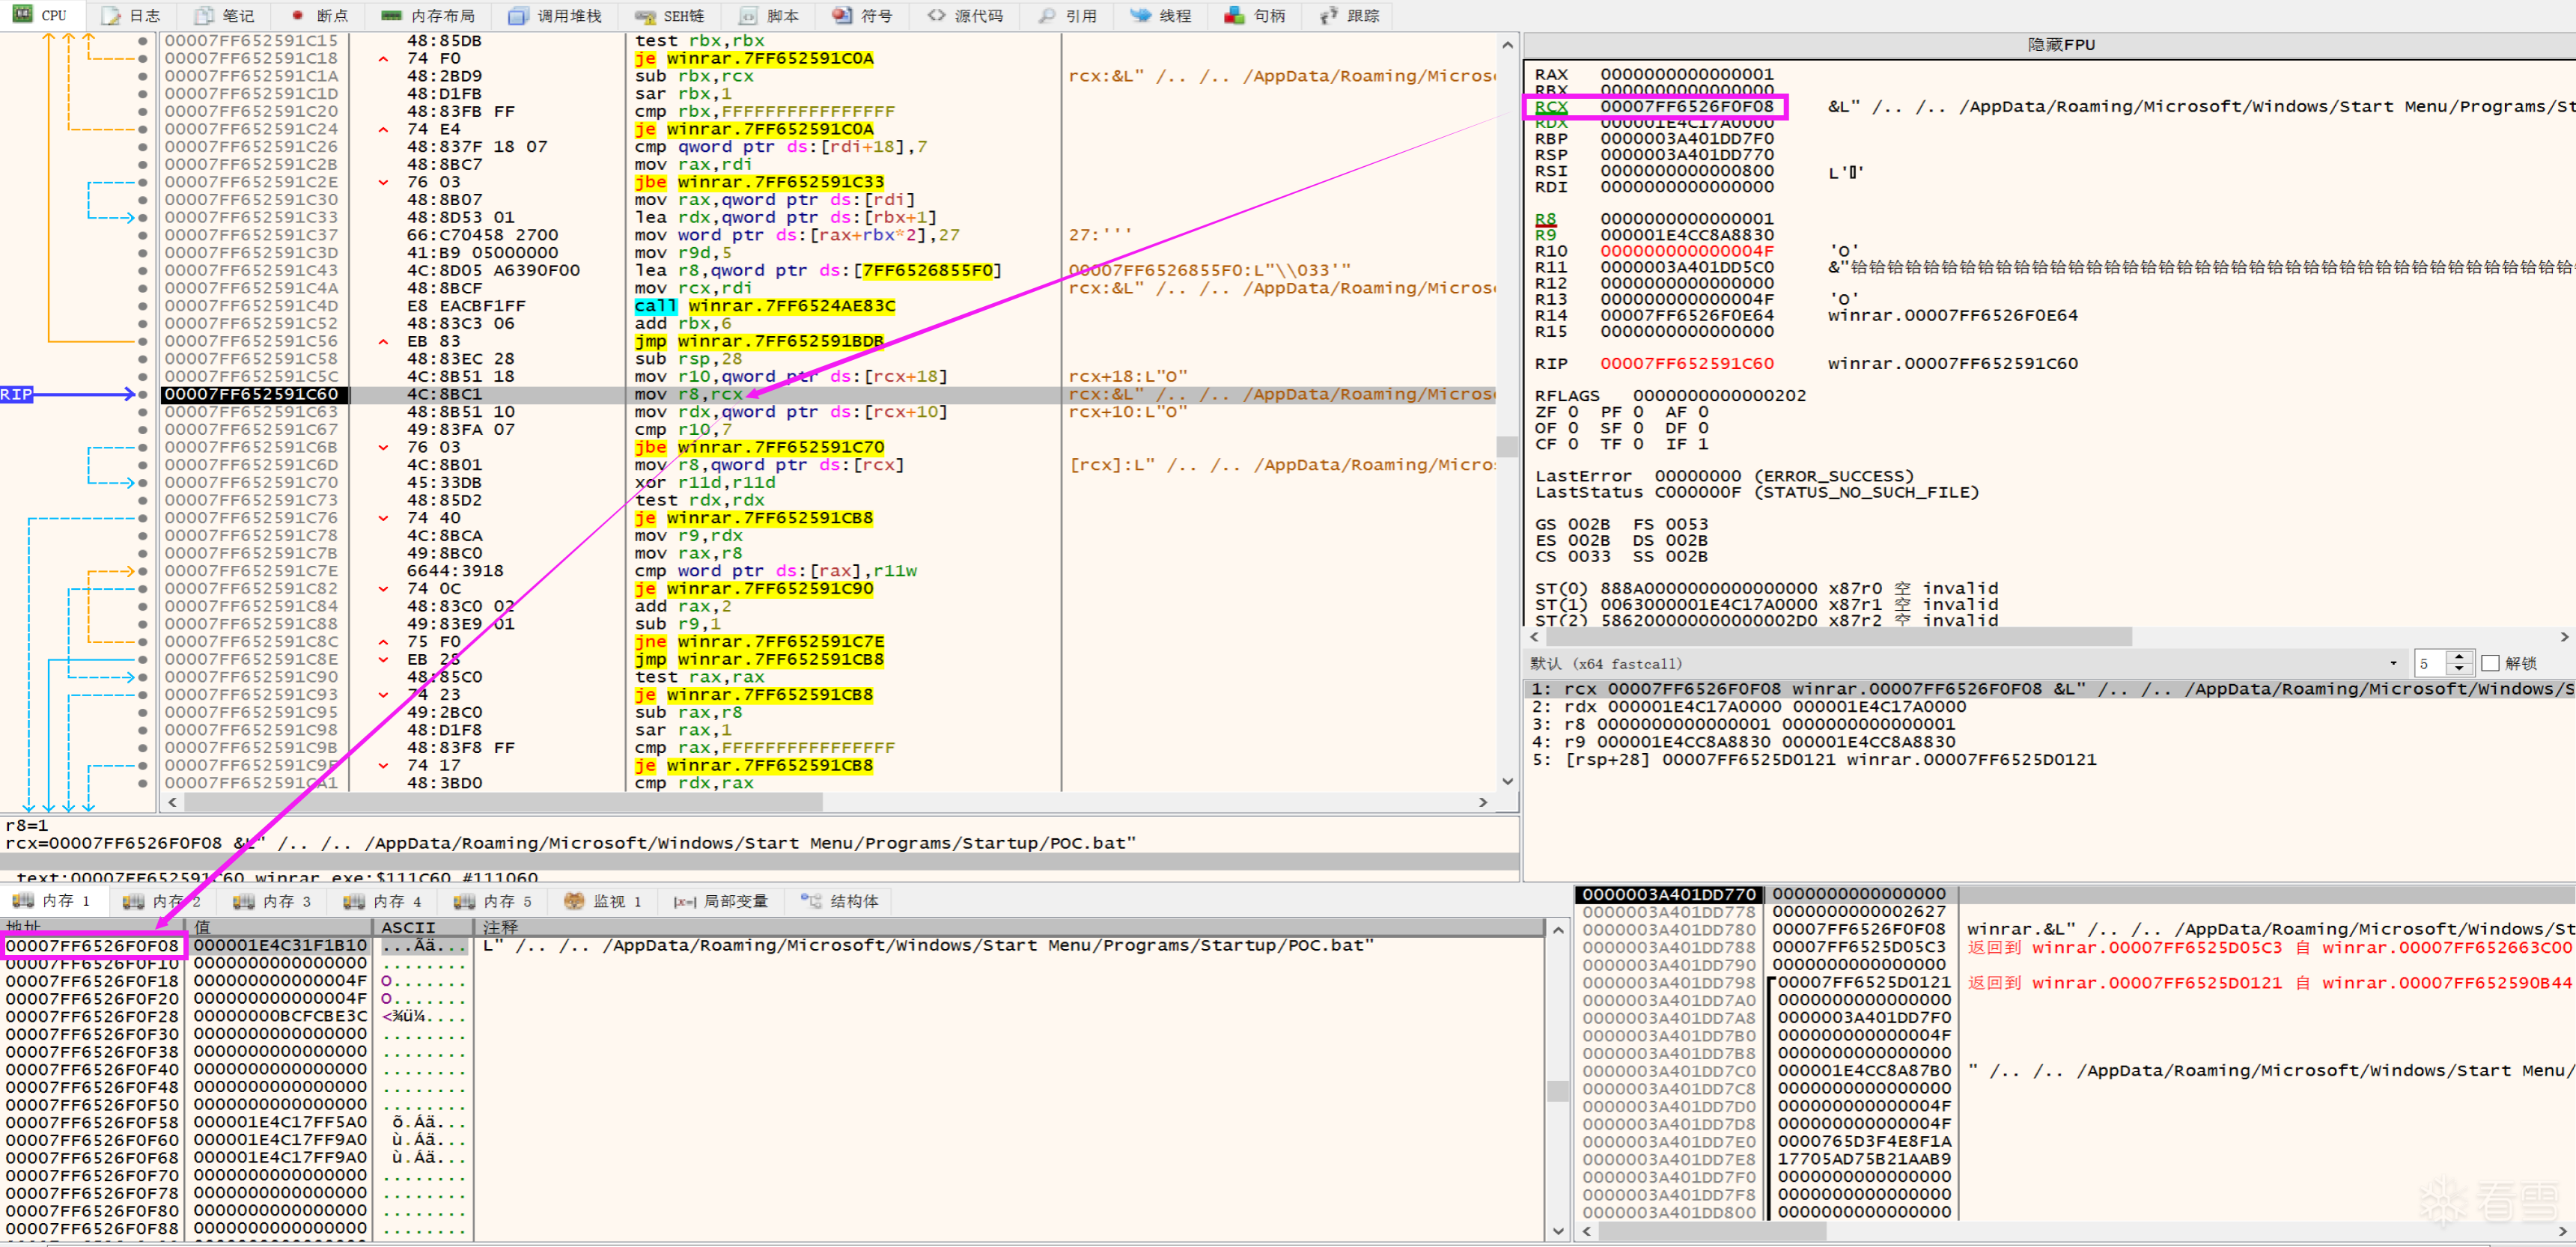Viewport: 2576px width, 1247px height.
Task: Click the 内存布局 memory map tab icon
Action: (391, 15)
